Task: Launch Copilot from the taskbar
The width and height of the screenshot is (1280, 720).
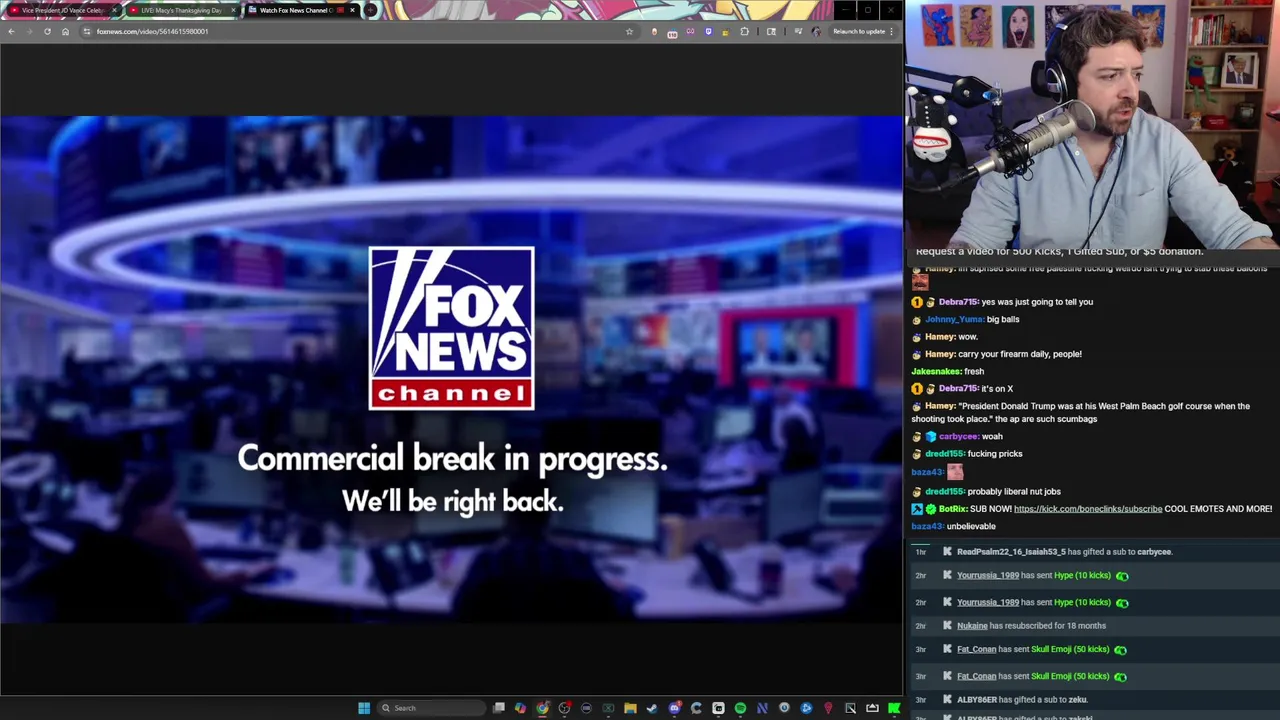Action: pyautogui.click(x=520, y=708)
